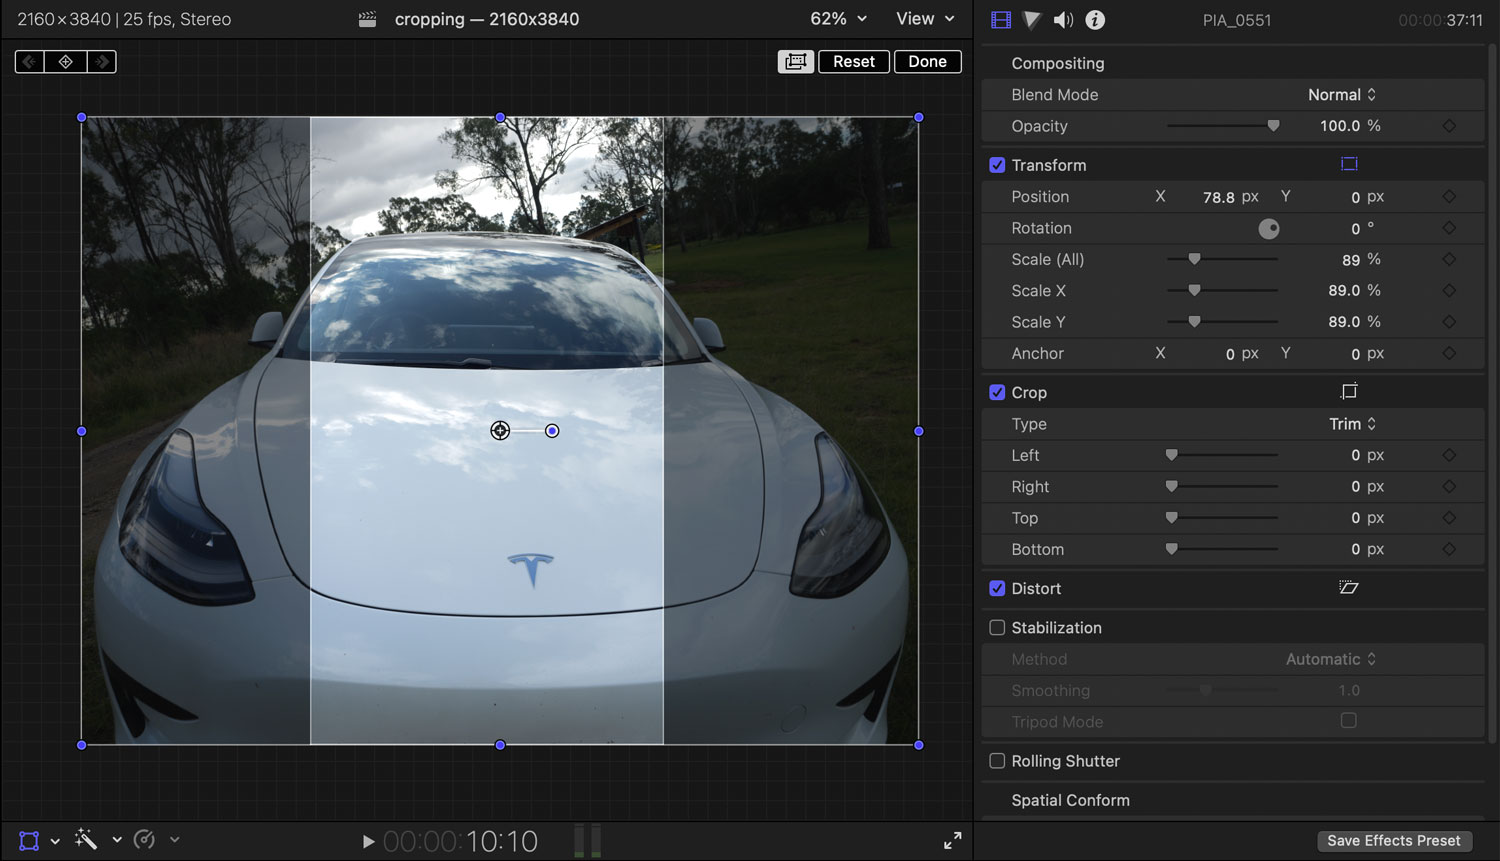The image size is (1500, 861).
Task: Play the clip with play button
Action: 368,842
